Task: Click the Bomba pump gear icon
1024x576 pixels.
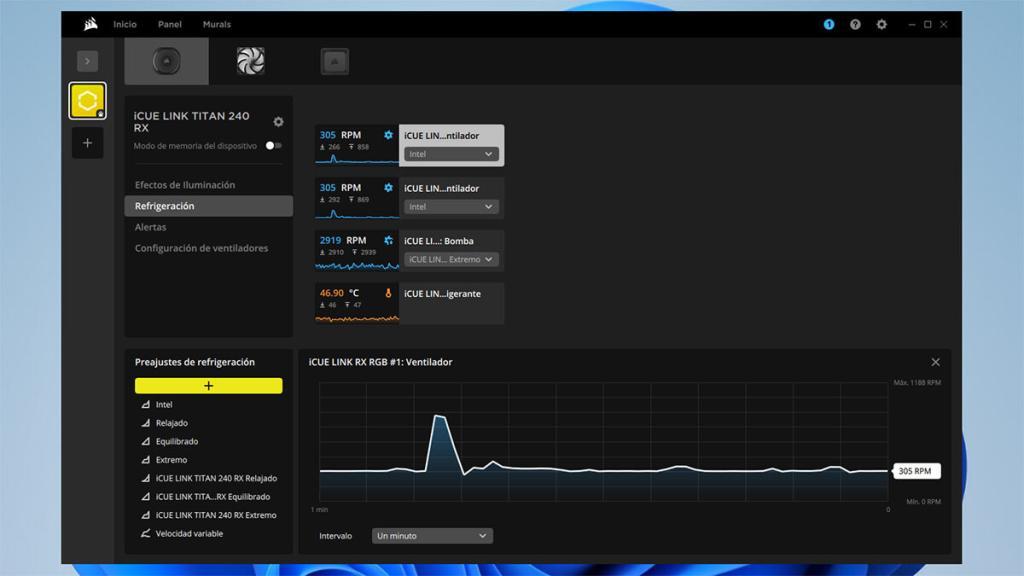Action: 389,240
